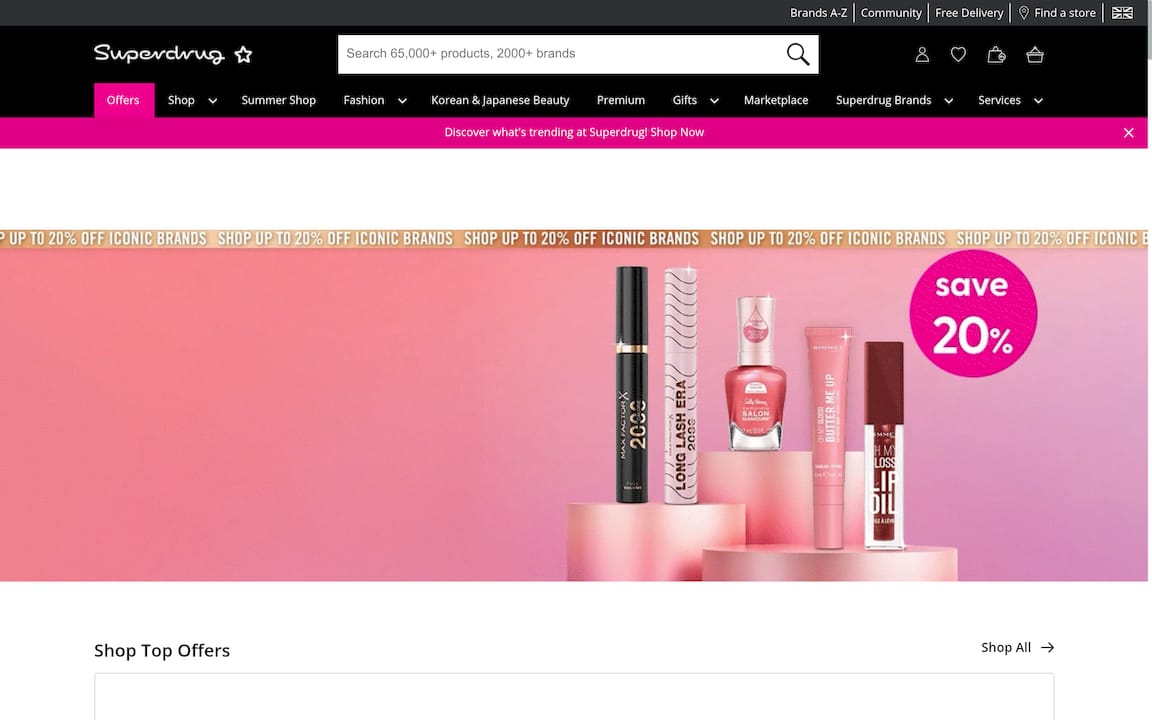Click the Shop Top Offers heading

pos(162,650)
